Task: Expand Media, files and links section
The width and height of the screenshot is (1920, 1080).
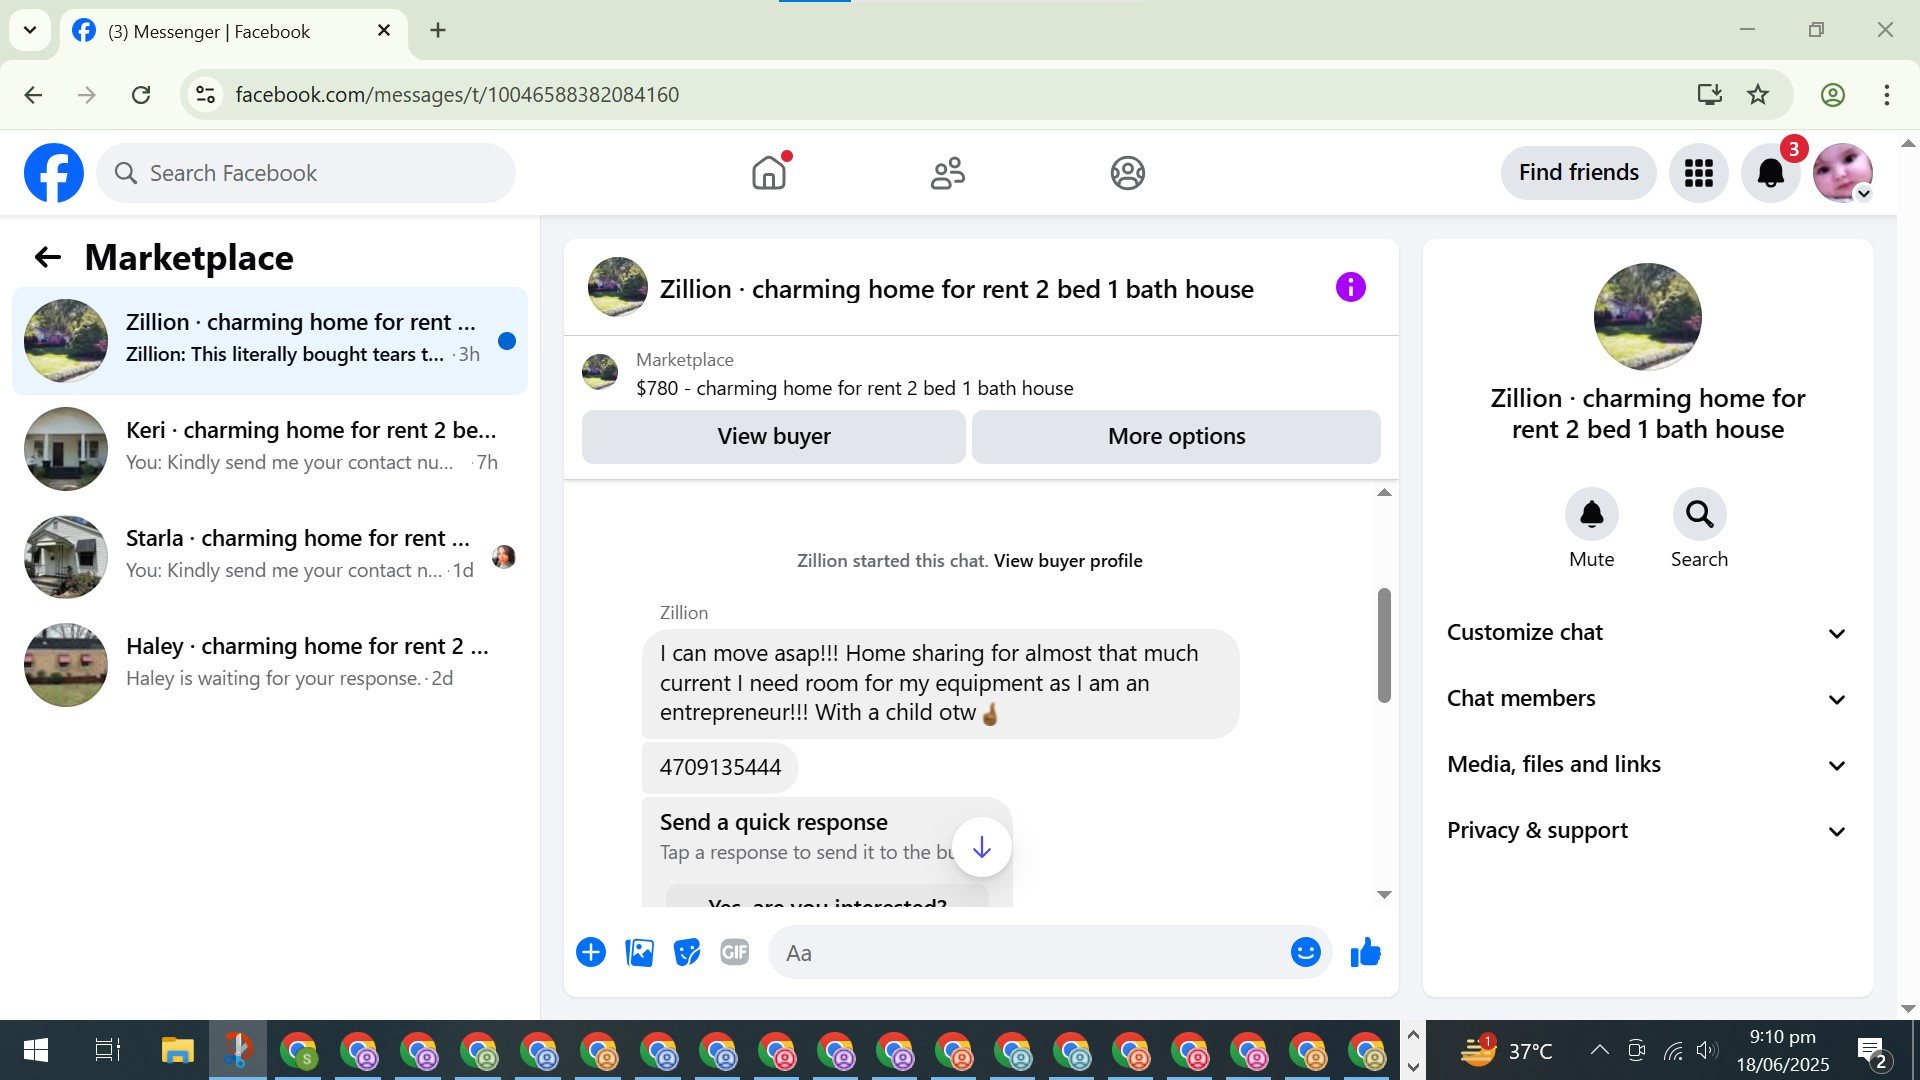Action: point(1647,765)
